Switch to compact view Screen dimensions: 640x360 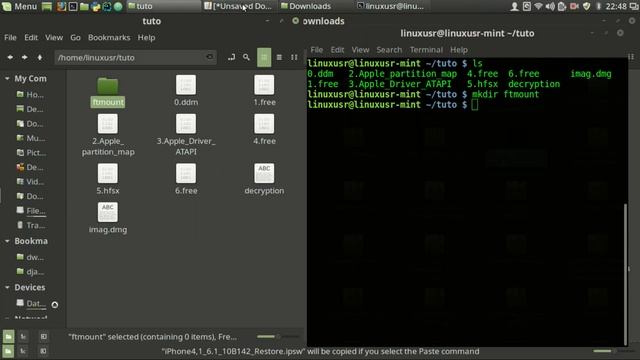(294, 58)
